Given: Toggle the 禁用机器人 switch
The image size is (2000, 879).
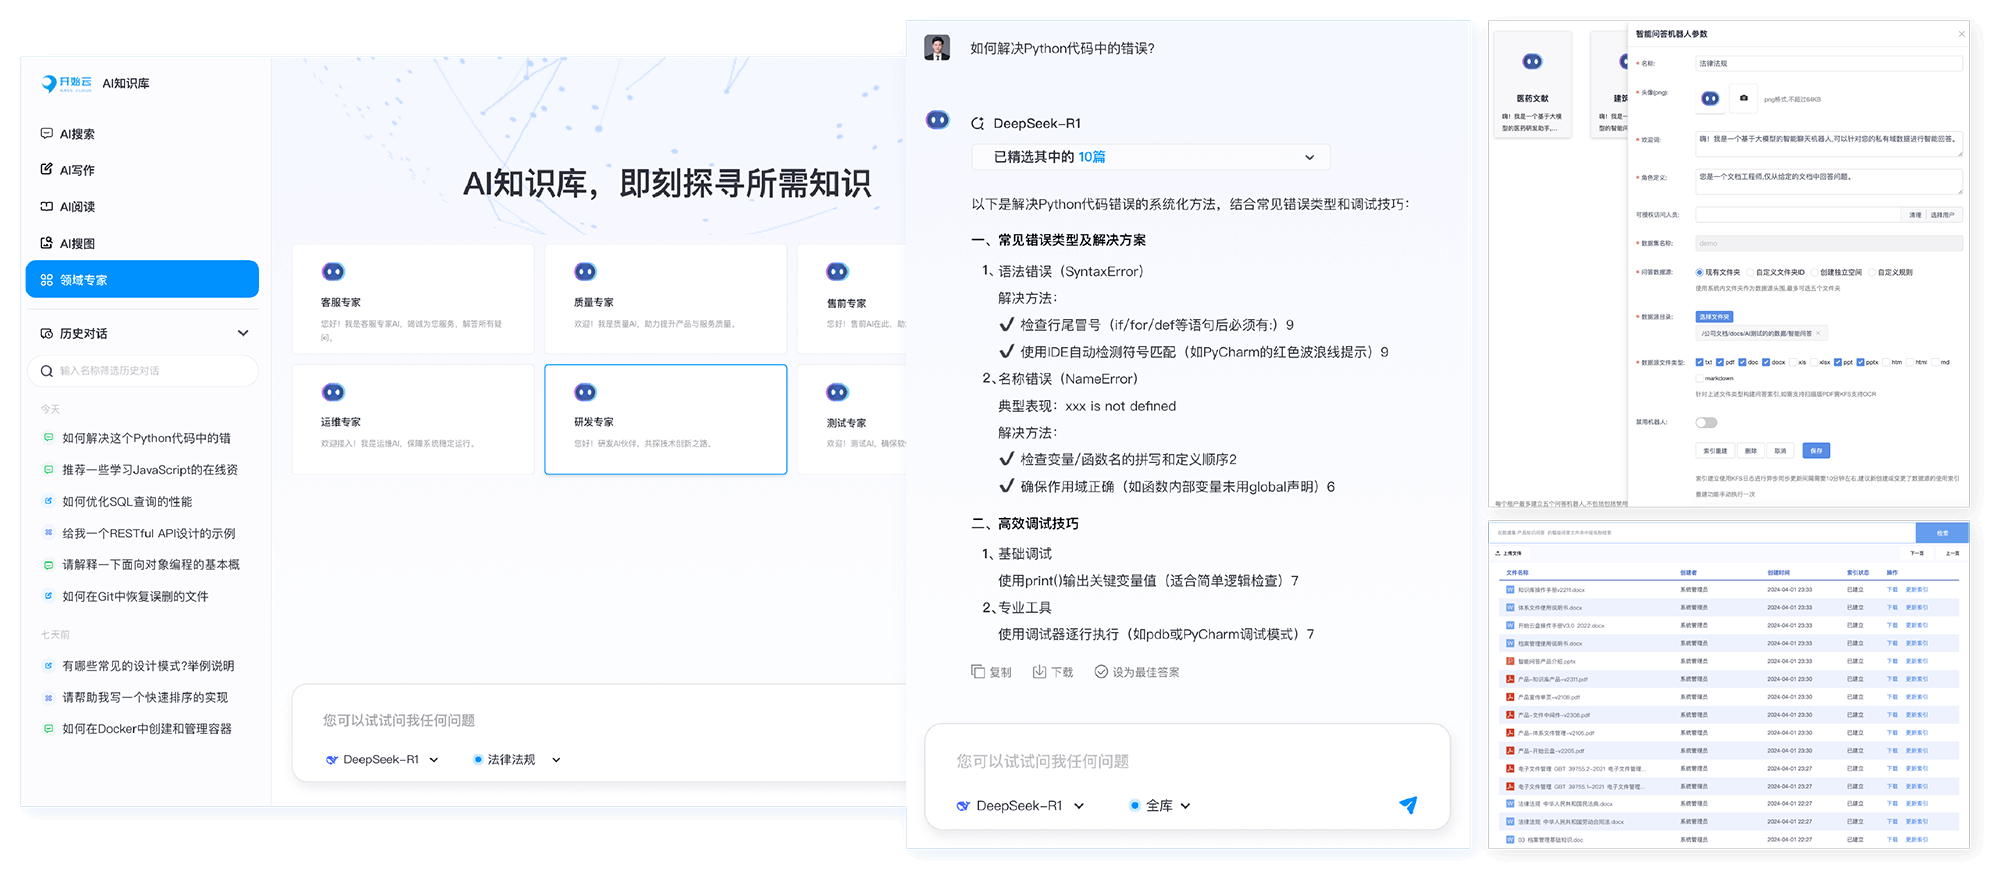Looking at the screenshot, I should click(1706, 422).
